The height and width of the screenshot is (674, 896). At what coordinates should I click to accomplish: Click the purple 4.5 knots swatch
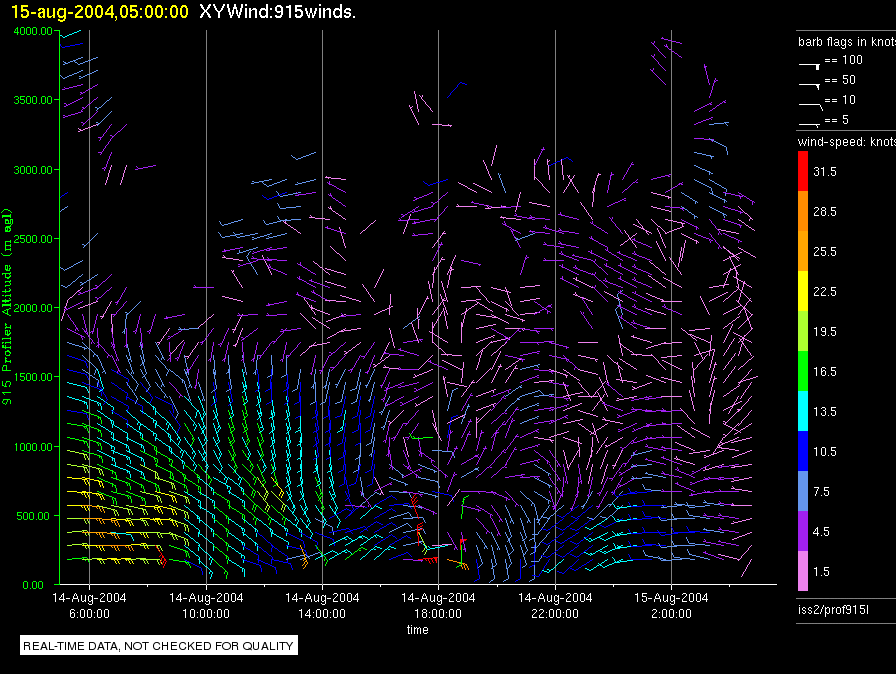[x=803, y=531]
